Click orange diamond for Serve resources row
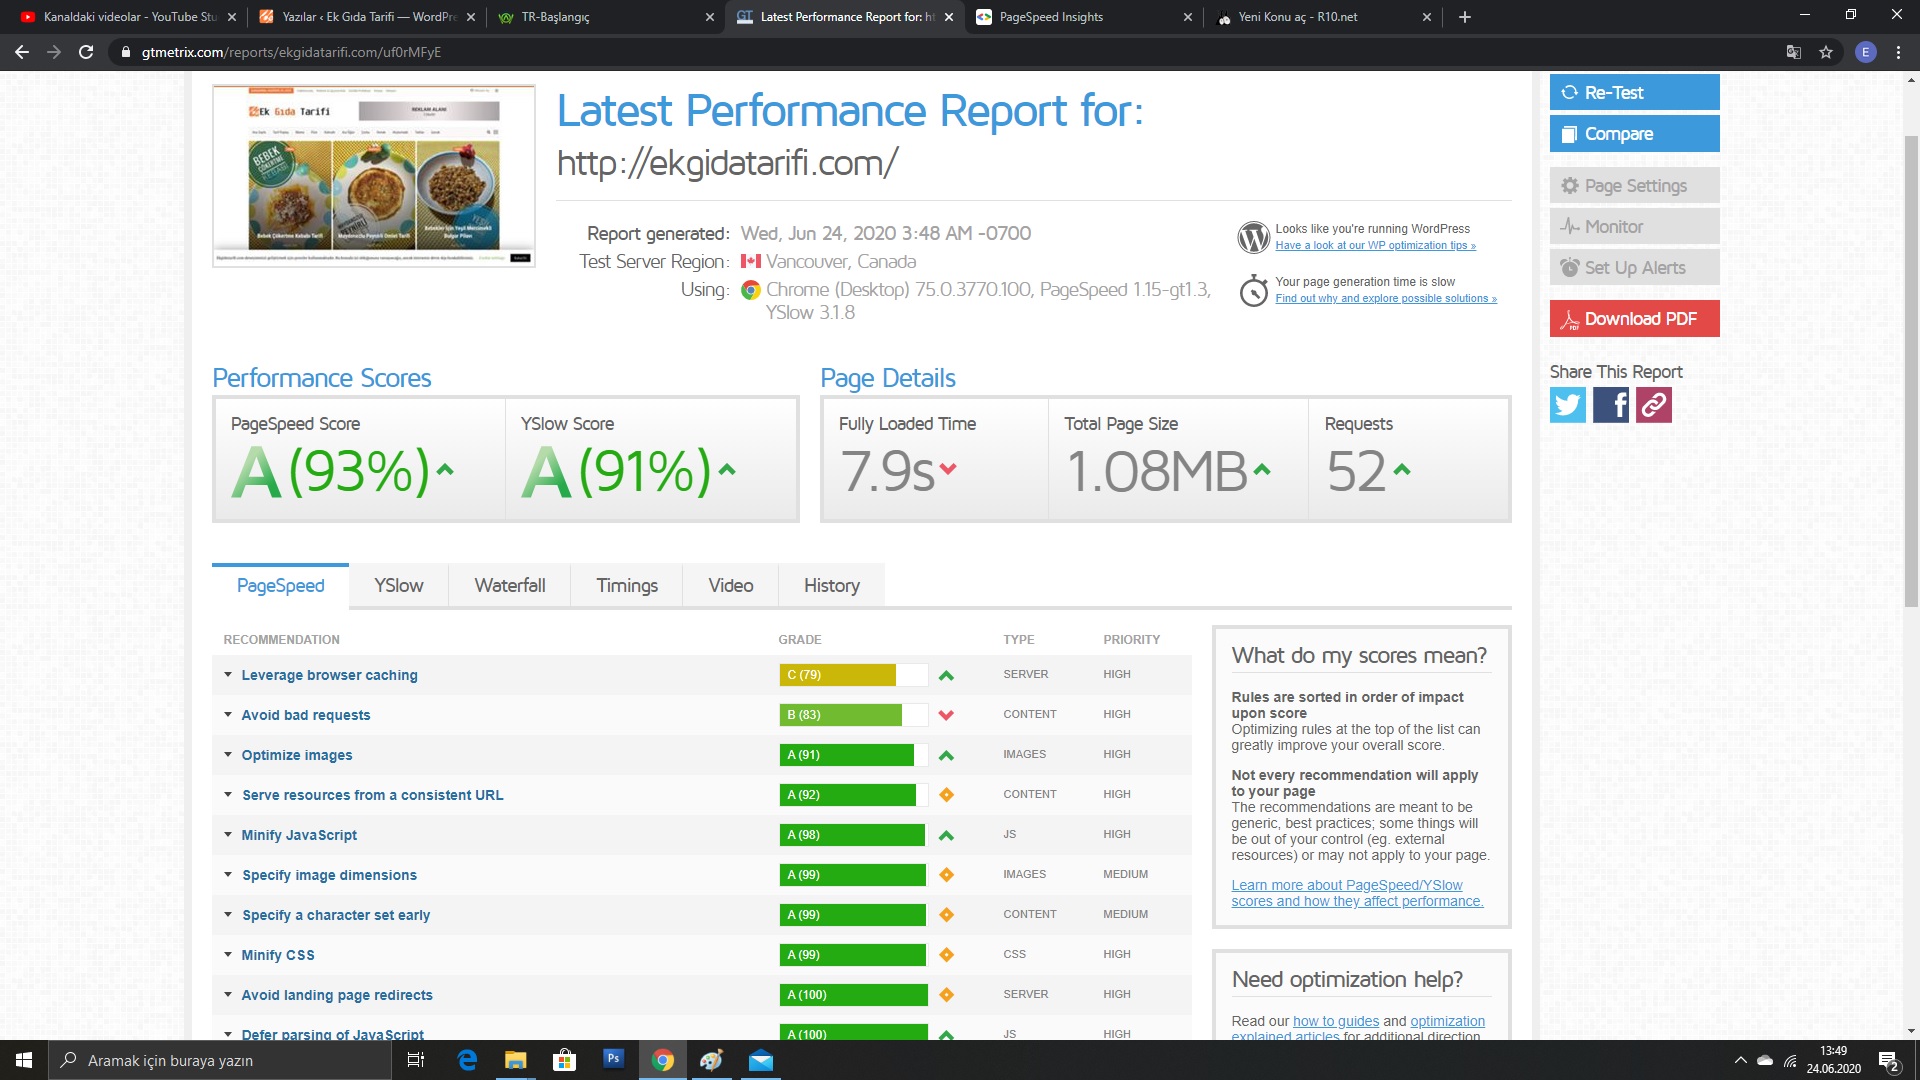The width and height of the screenshot is (1920, 1080). (x=946, y=795)
